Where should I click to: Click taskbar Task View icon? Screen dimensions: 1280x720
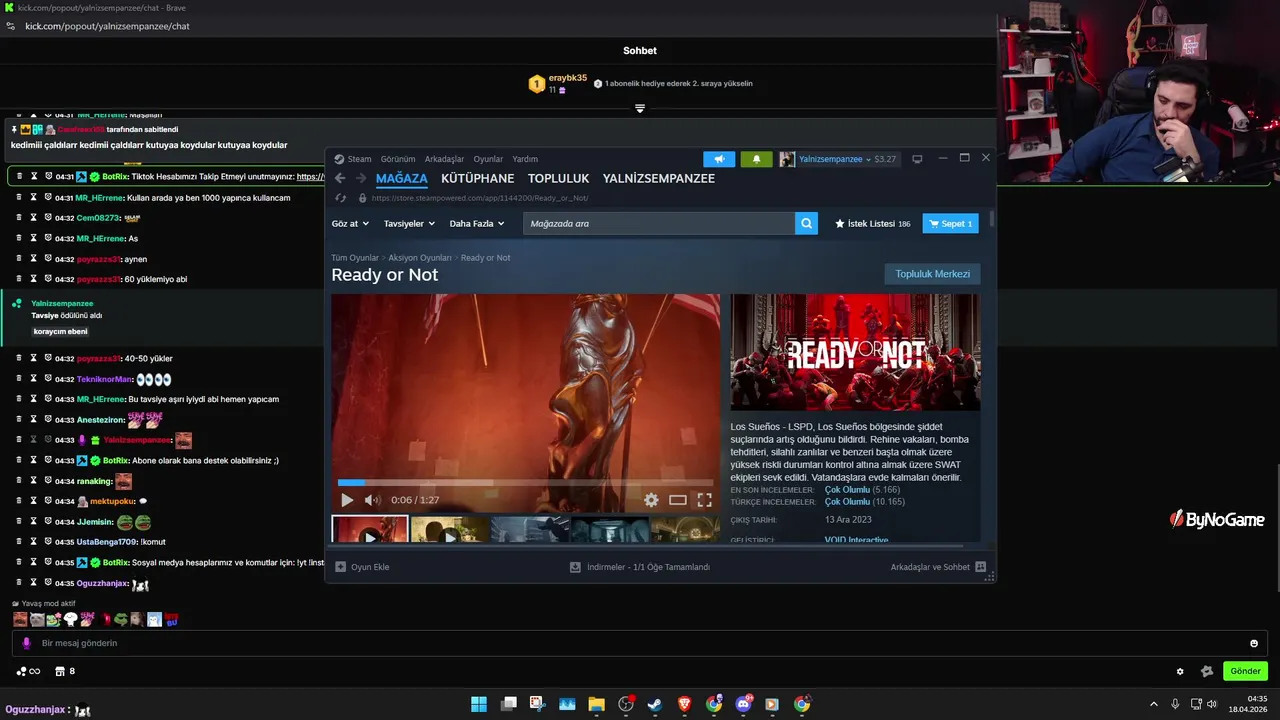pos(508,704)
